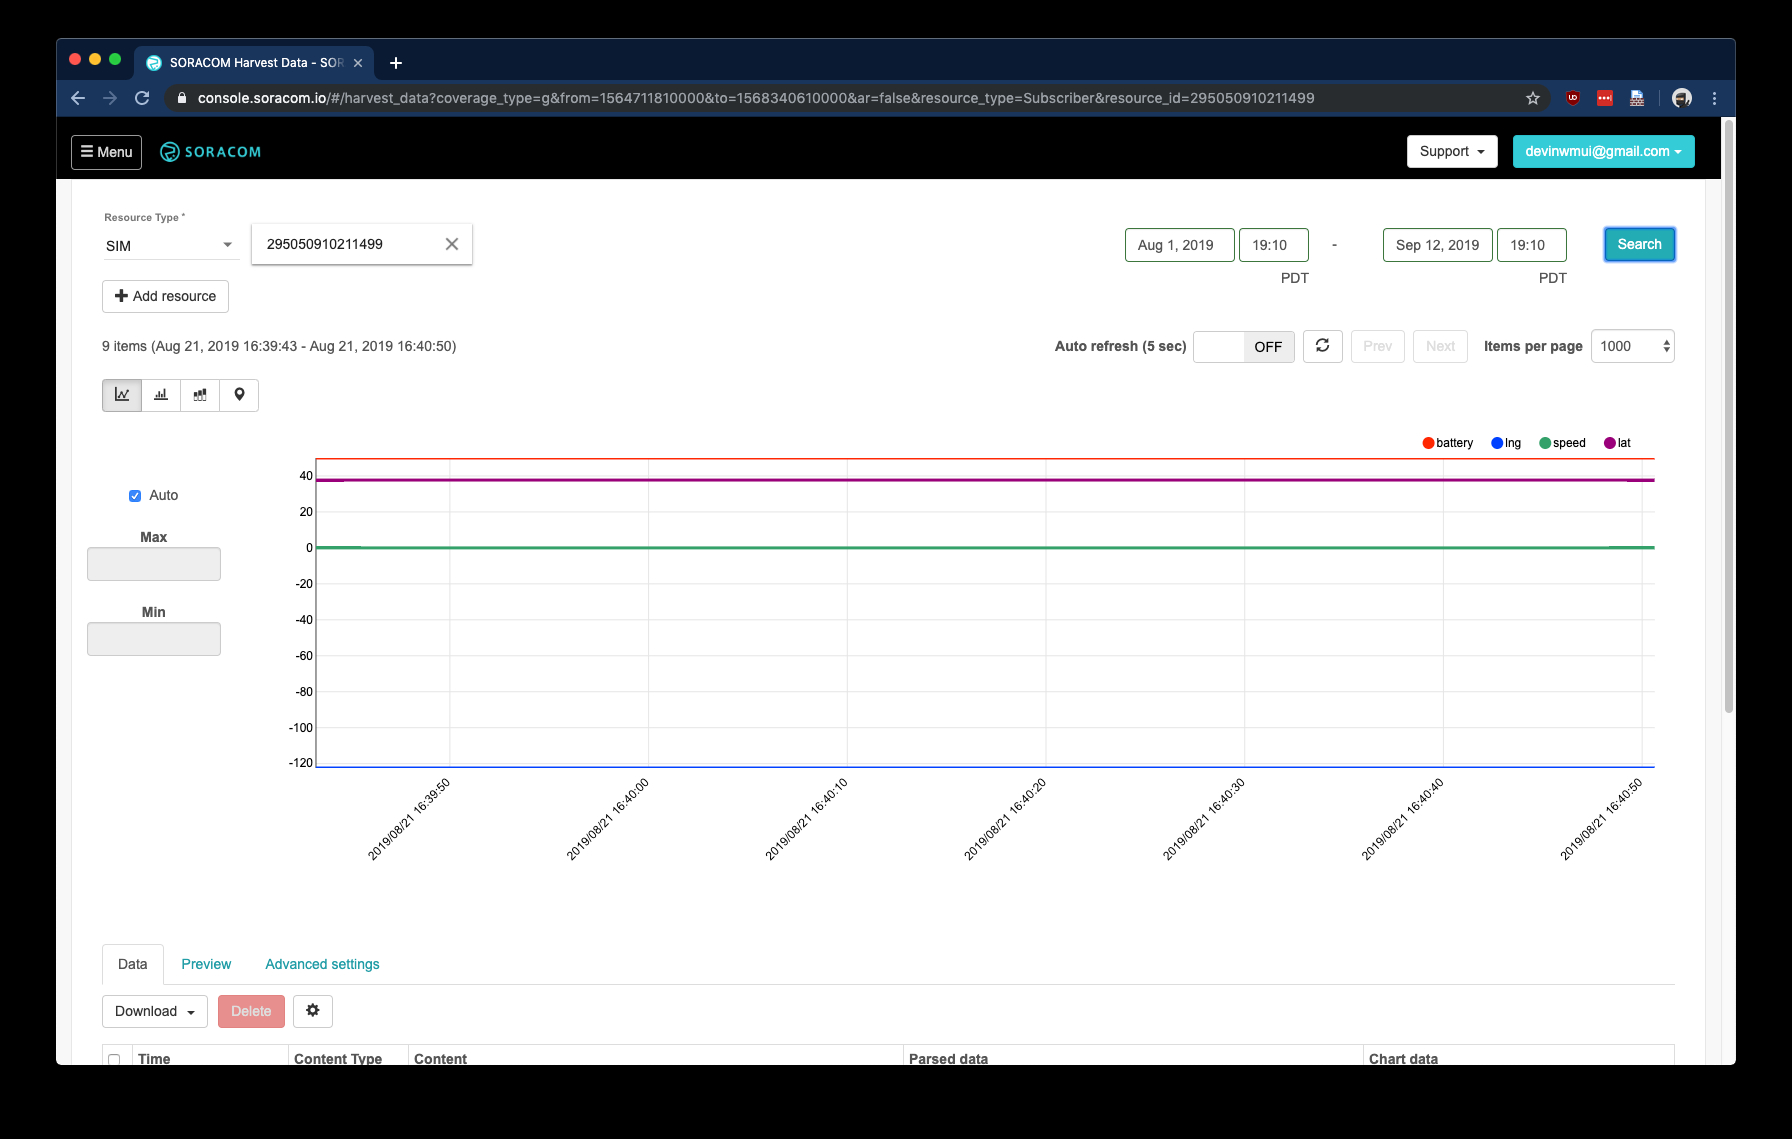Image resolution: width=1792 pixels, height=1139 pixels.
Task: Switch to the Preview tab
Action: pyautogui.click(x=206, y=964)
